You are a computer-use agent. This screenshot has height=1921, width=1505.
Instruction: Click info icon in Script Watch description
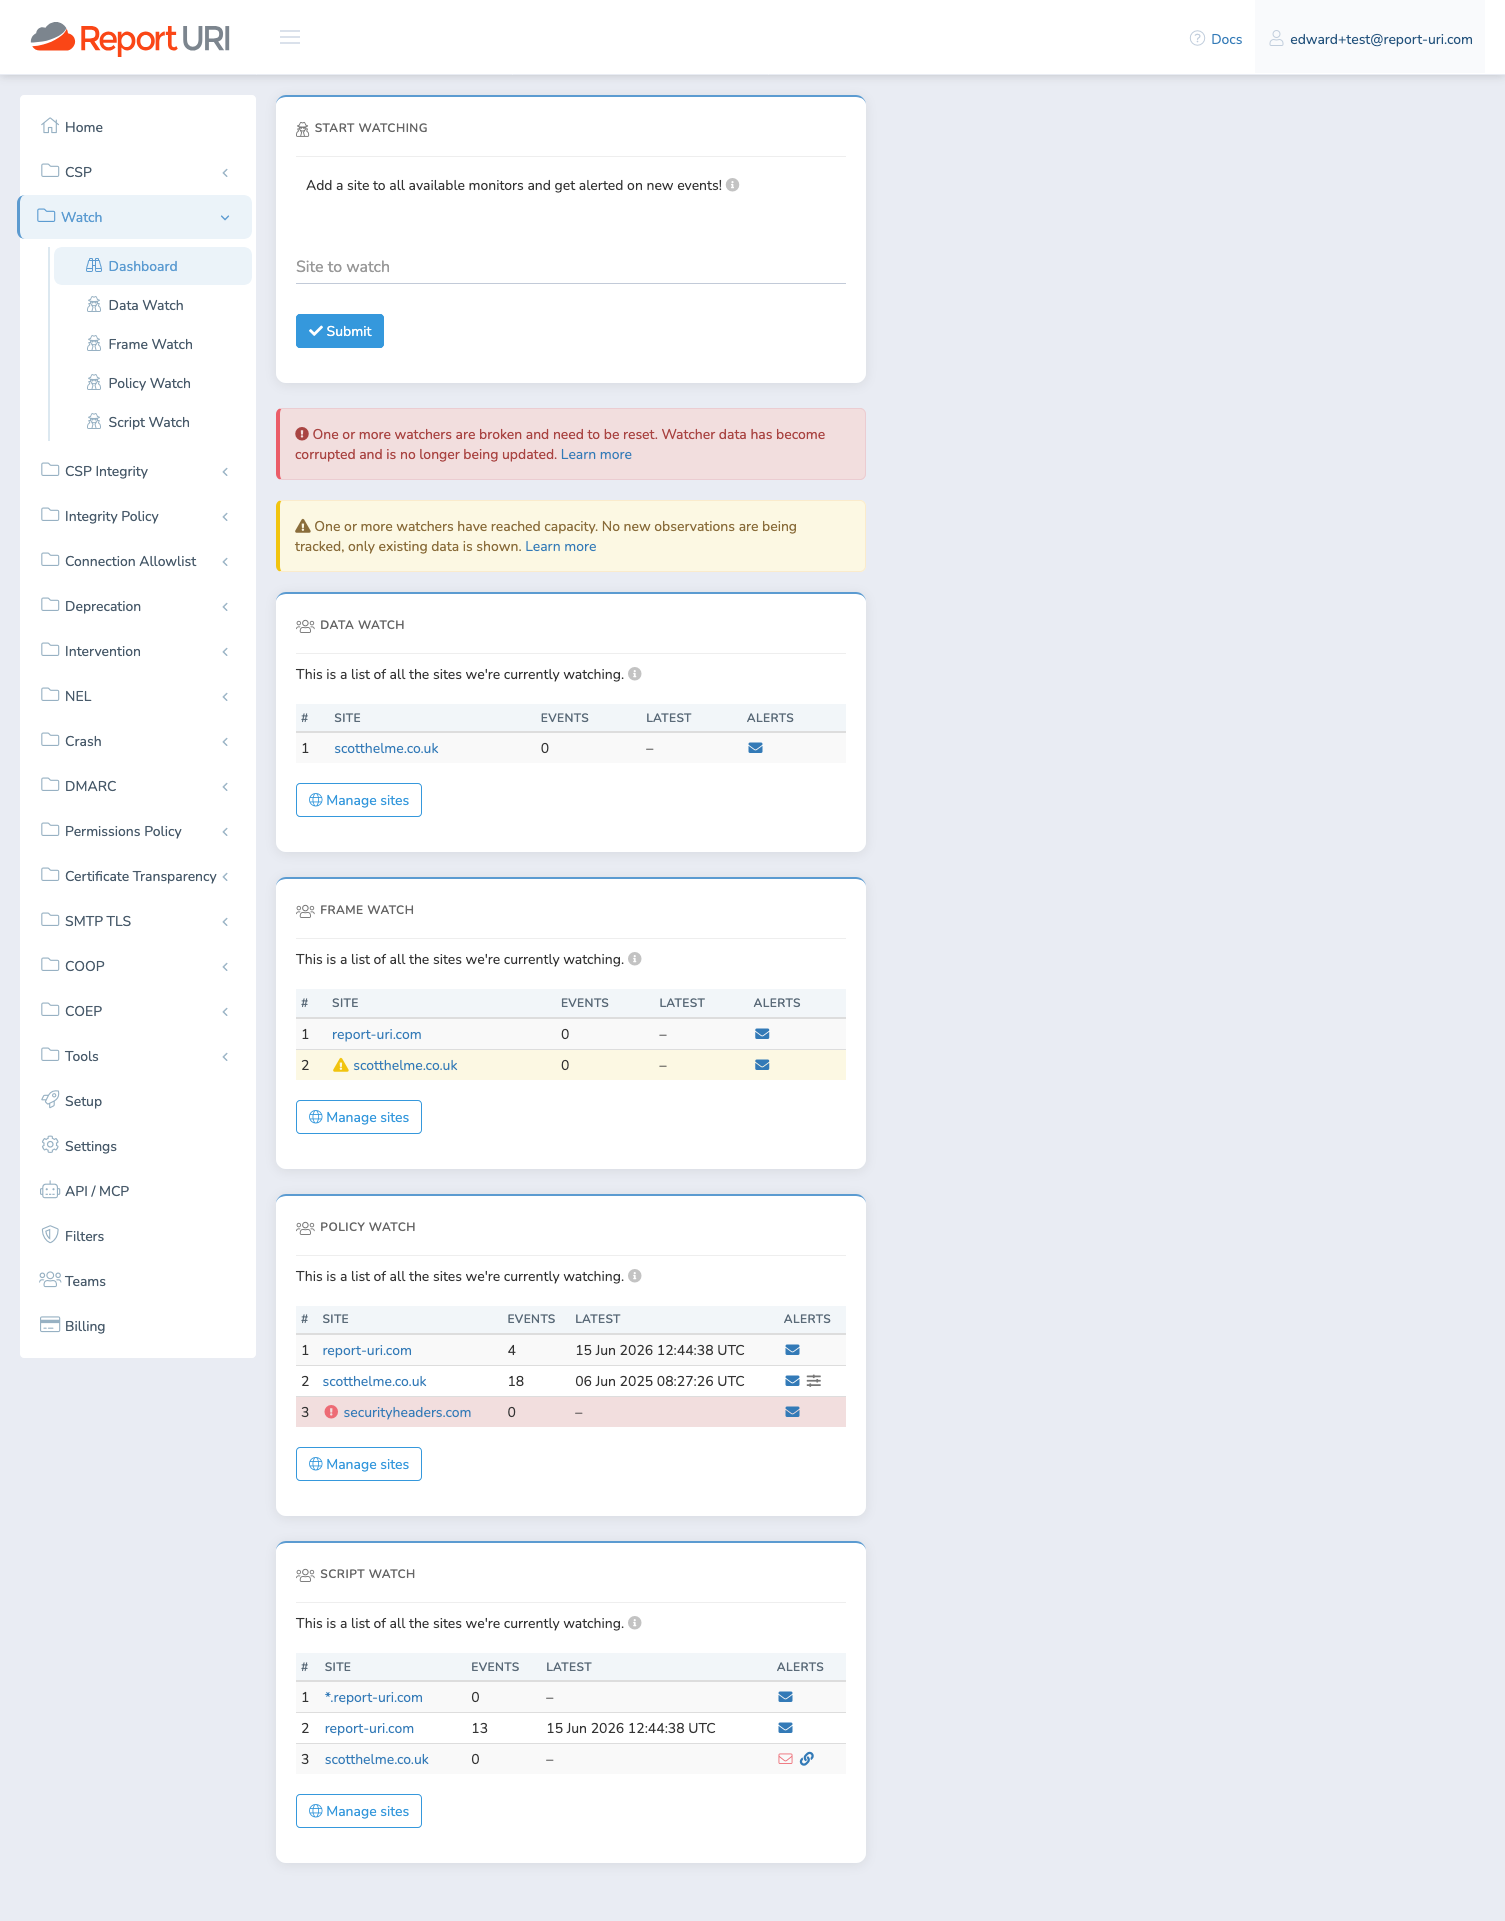(x=635, y=1623)
